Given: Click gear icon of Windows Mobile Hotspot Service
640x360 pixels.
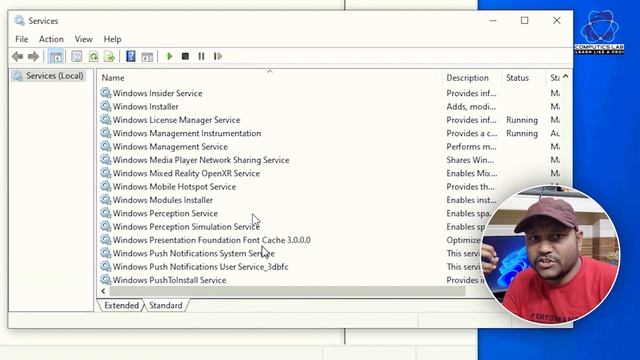Looking at the screenshot, I should pyautogui.click(x=106, y=186).
